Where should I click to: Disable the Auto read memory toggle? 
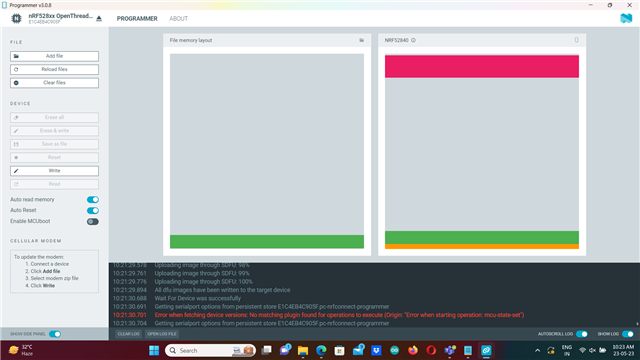click(93, 200)
